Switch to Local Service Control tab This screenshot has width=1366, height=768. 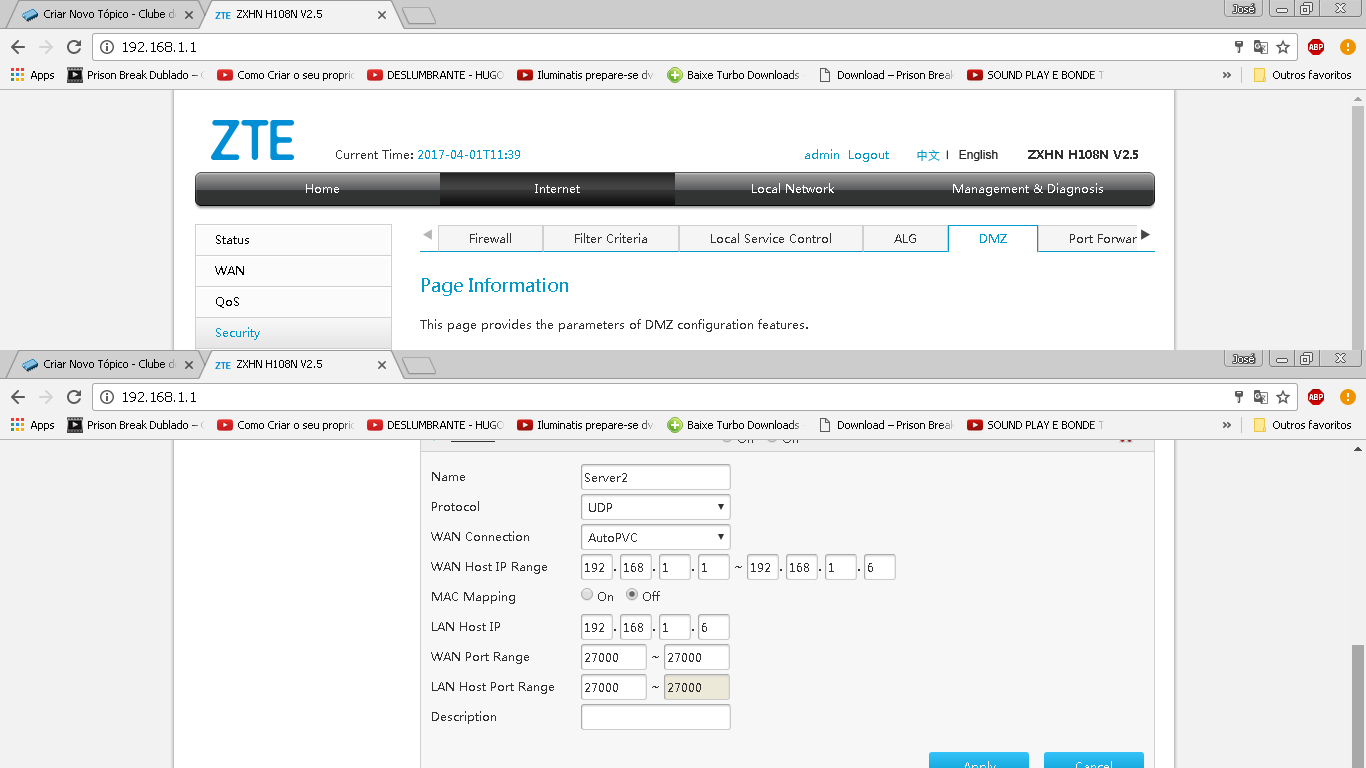770,239
